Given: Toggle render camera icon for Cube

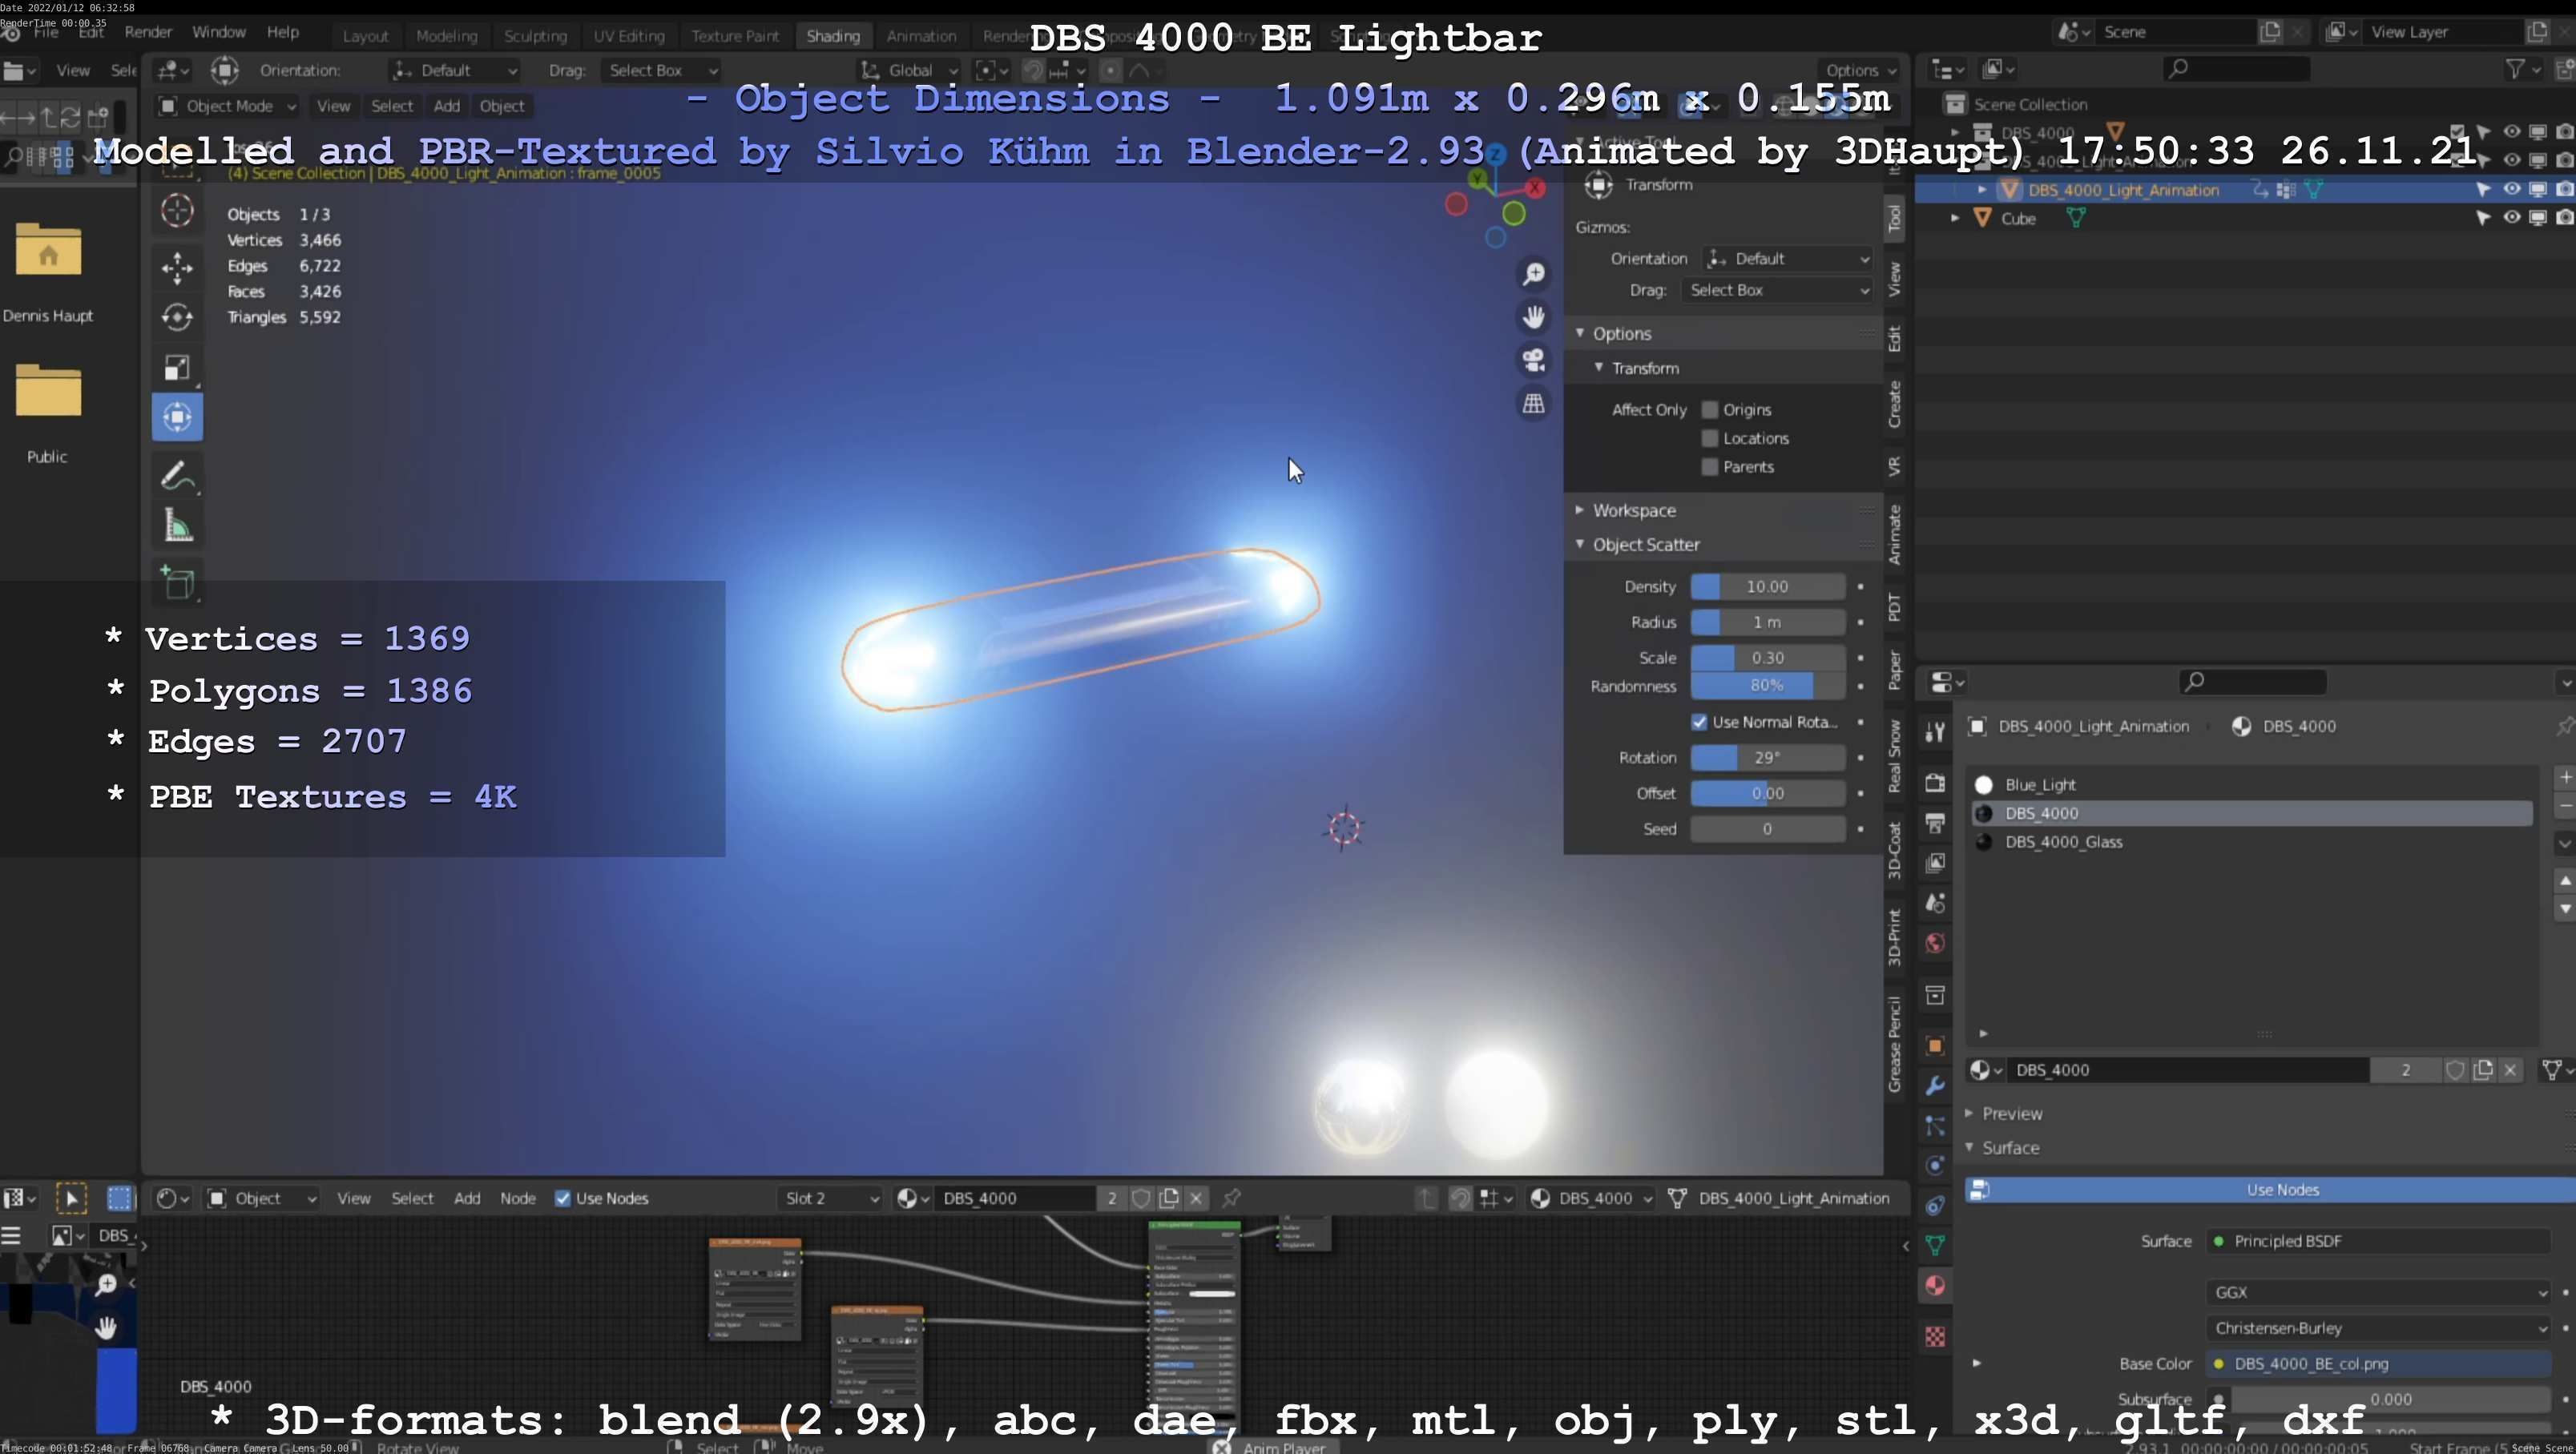Looking at the screenshot, I should (2565, 217).
